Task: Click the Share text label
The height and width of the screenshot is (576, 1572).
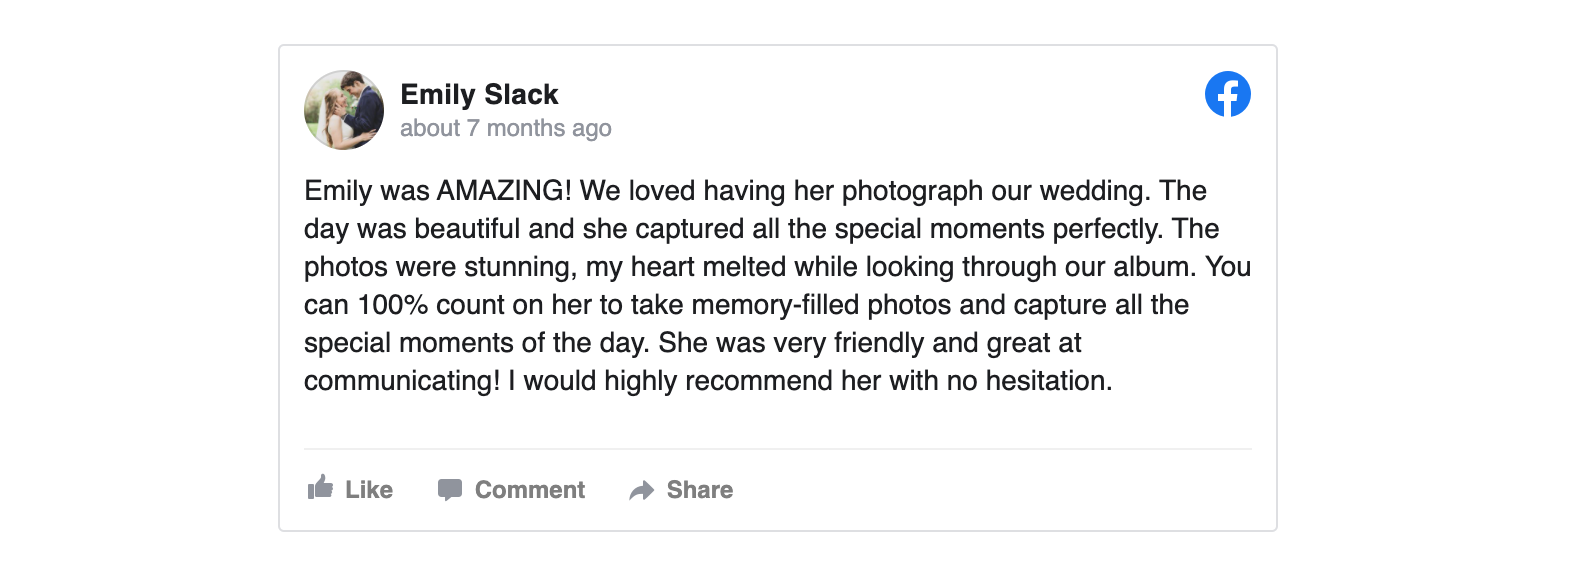Action: [x=700, y=490]
